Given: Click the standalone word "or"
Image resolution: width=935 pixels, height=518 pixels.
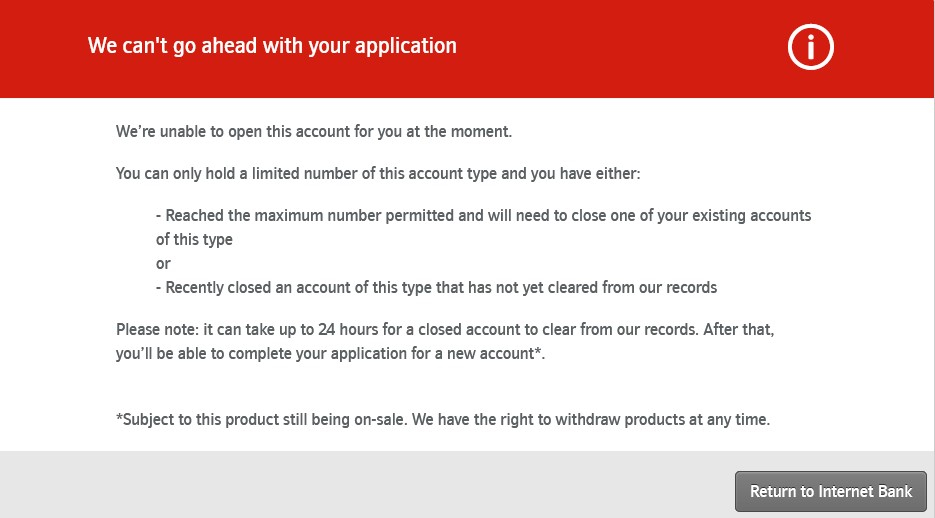Looking at the screenshot, I should point(163,264).
